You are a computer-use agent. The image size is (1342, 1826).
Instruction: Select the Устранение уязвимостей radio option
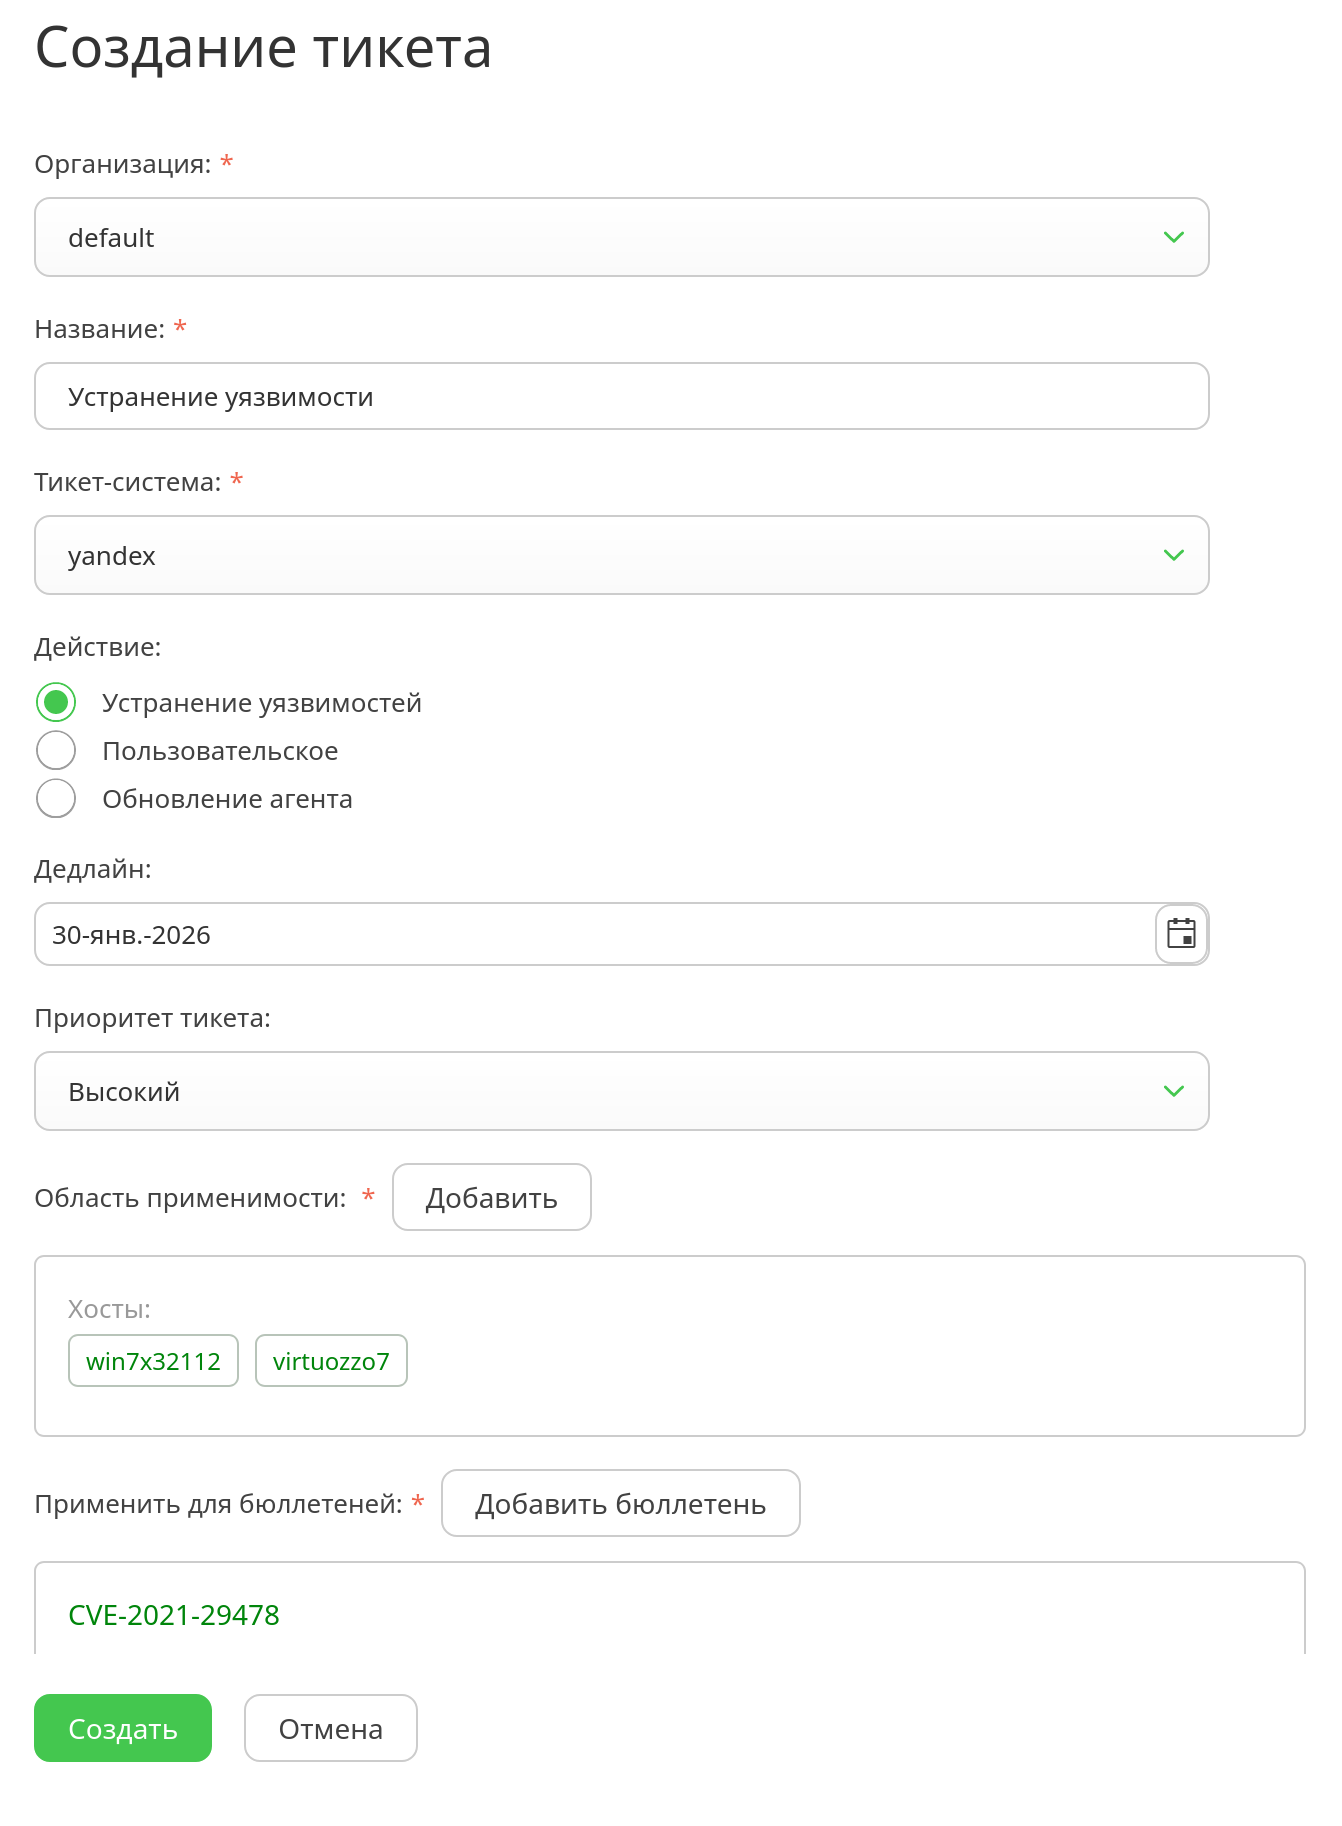click(x=56, y=703)
